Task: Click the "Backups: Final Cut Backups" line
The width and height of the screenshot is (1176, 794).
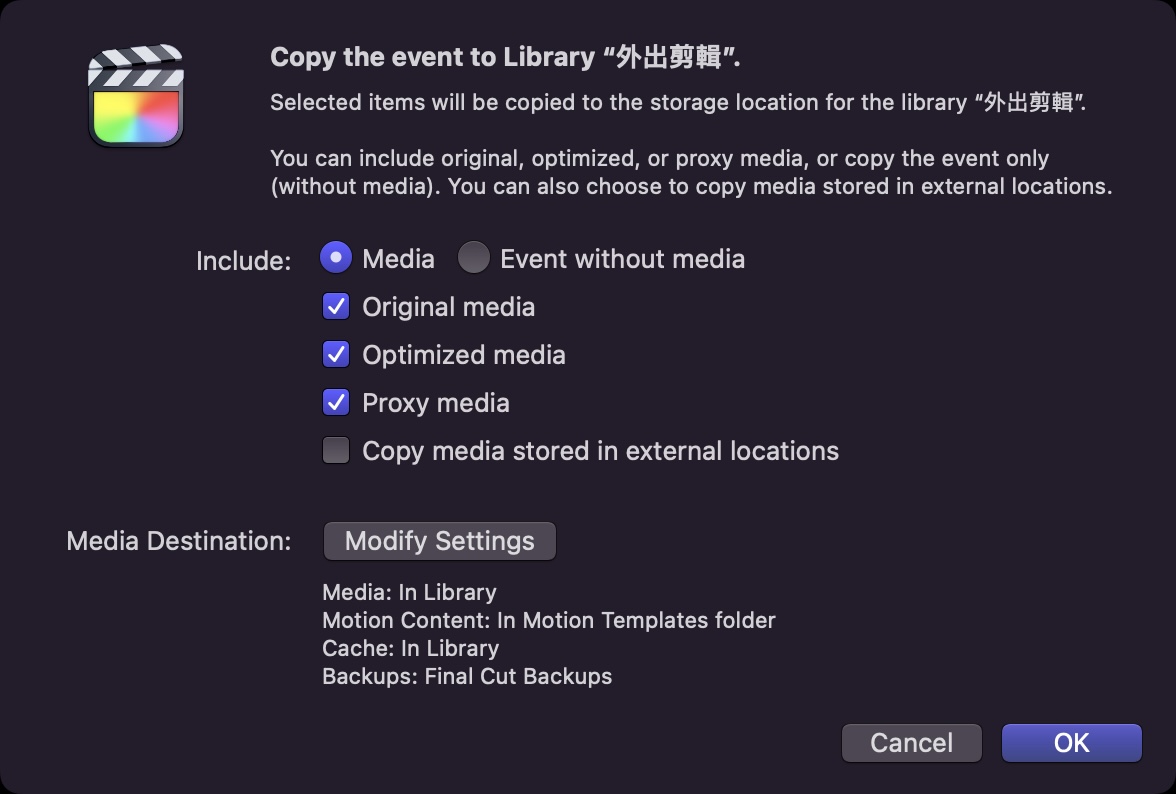Action: (x=467, y=676)
